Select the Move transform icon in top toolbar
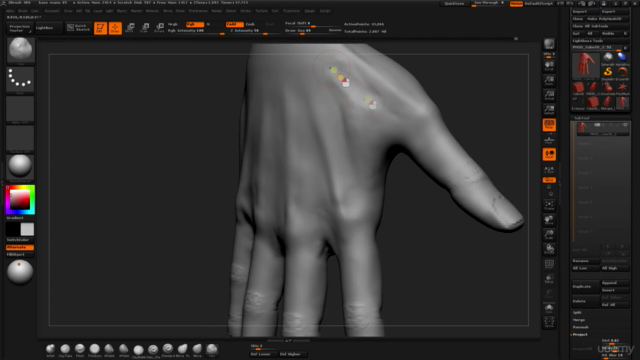The height and width of the screenshot is (360, 640). [x=130, y=28]
